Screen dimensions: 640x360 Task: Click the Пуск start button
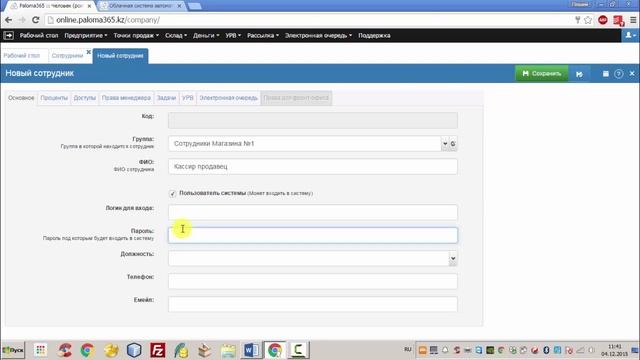[x=13, y=350]
